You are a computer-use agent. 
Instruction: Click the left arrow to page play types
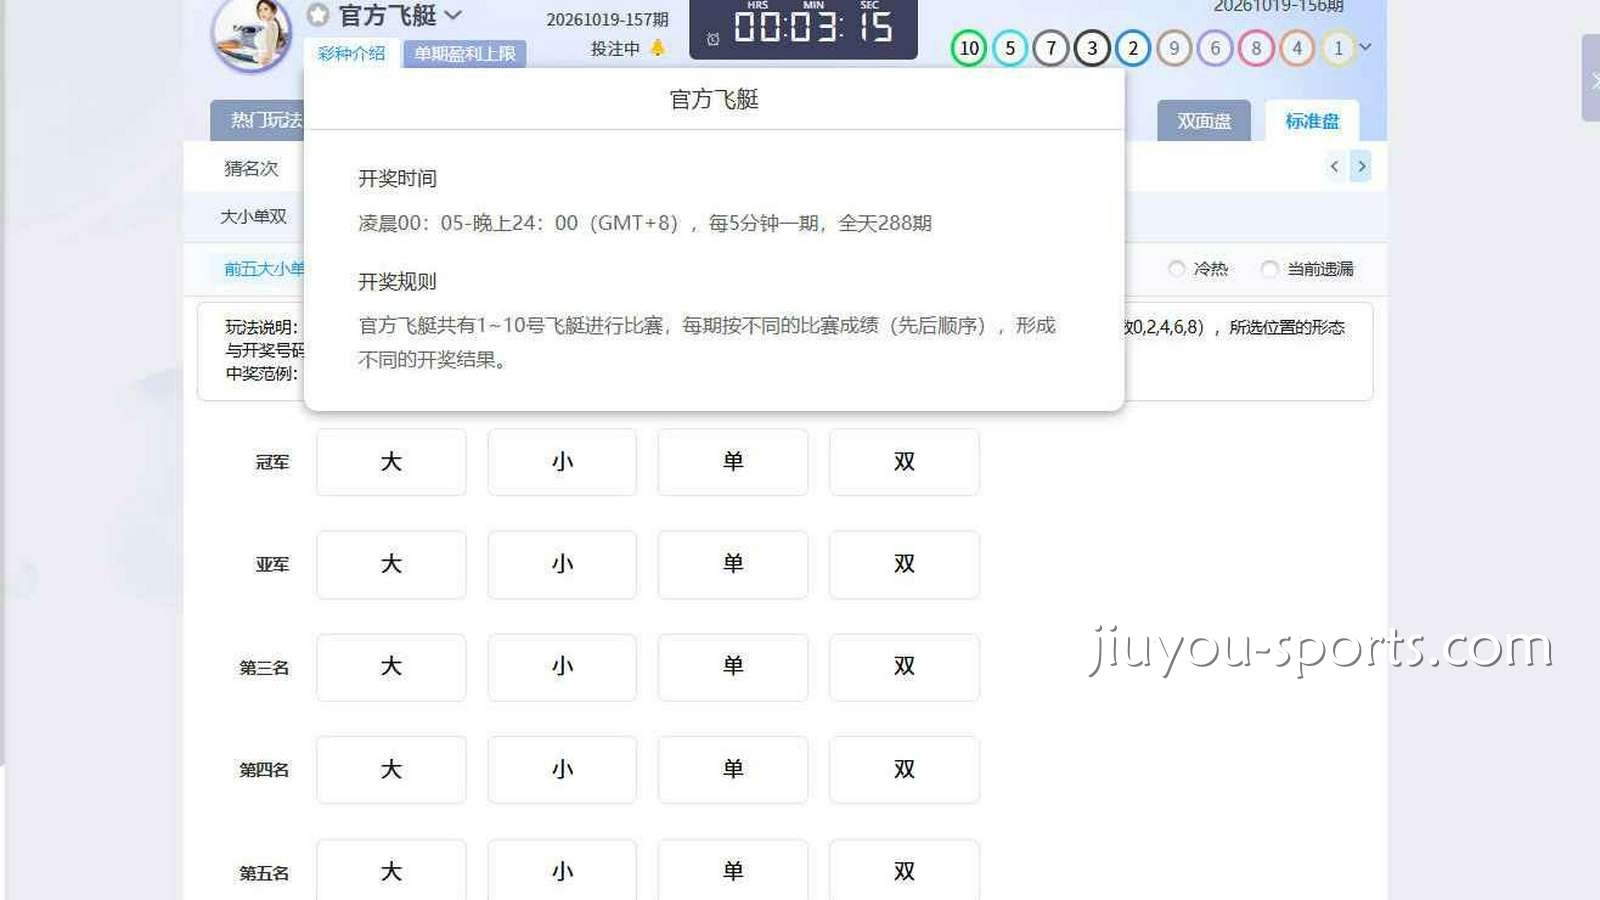1334,166
